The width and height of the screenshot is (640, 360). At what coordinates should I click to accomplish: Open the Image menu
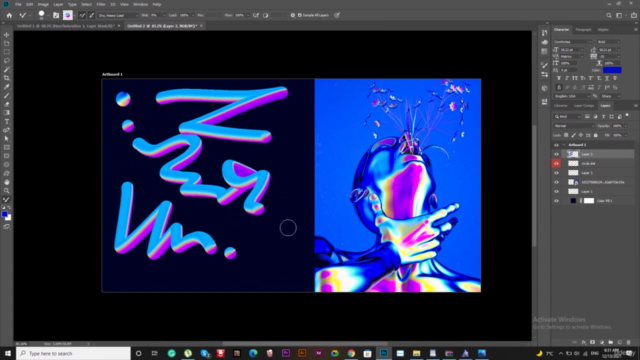pos(43,4)
